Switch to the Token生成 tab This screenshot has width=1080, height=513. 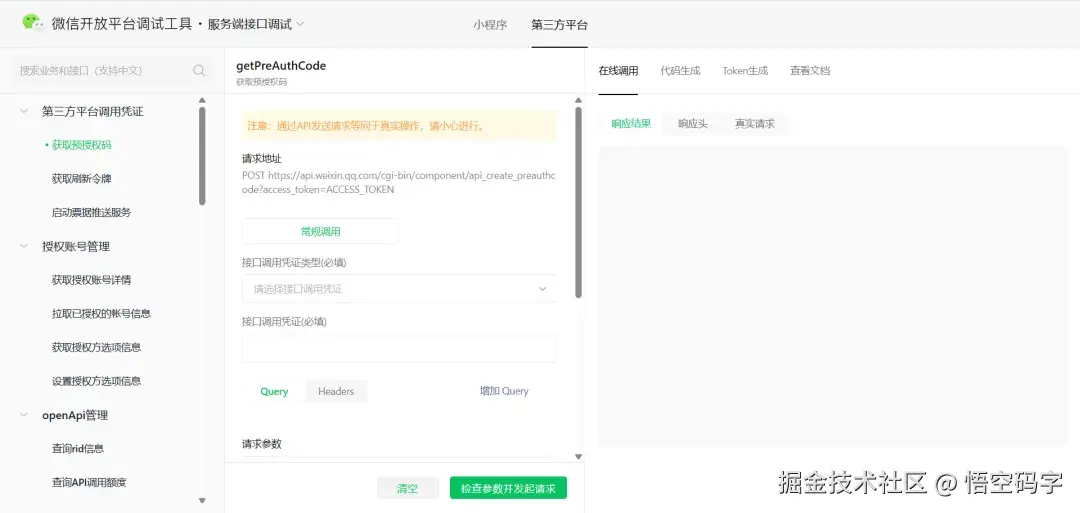[745, 70]
